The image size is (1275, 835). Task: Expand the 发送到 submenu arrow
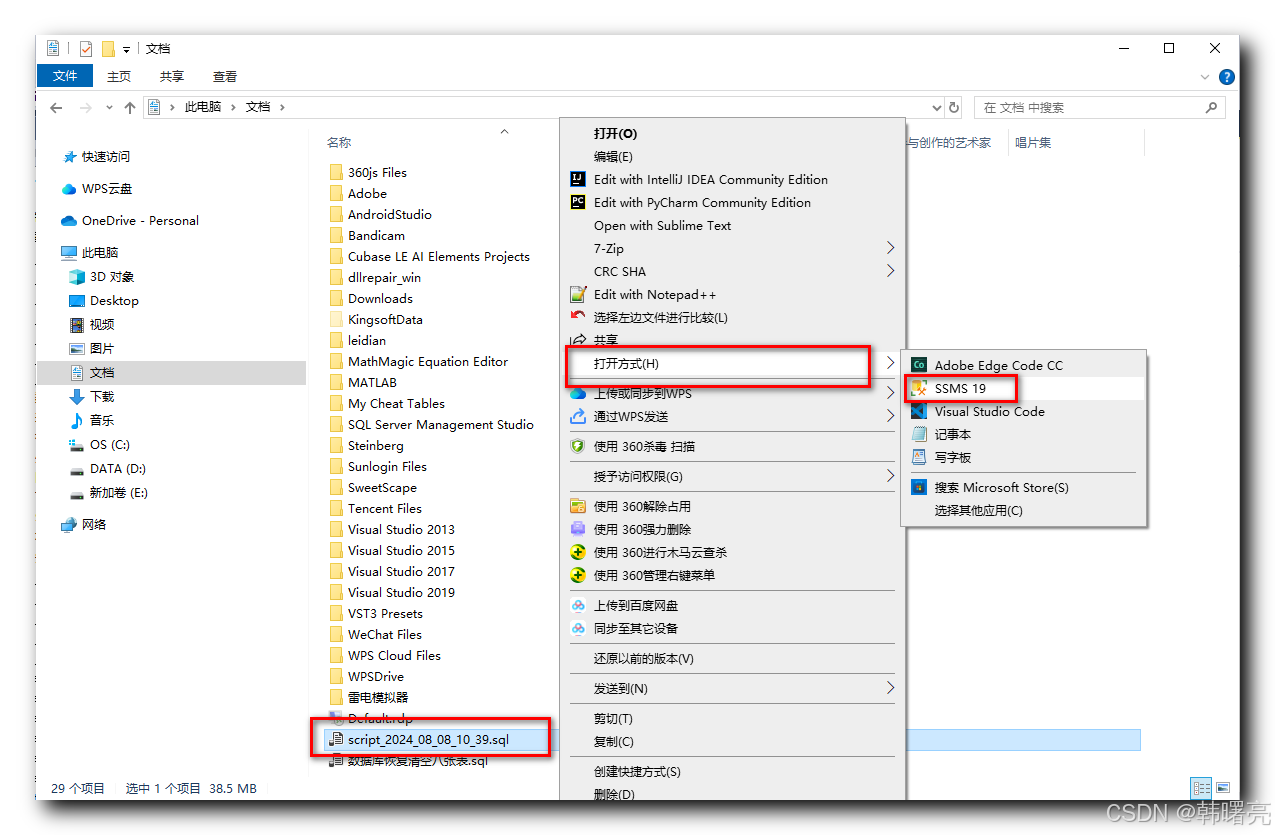pyautogui.click(x=890, y=688)
